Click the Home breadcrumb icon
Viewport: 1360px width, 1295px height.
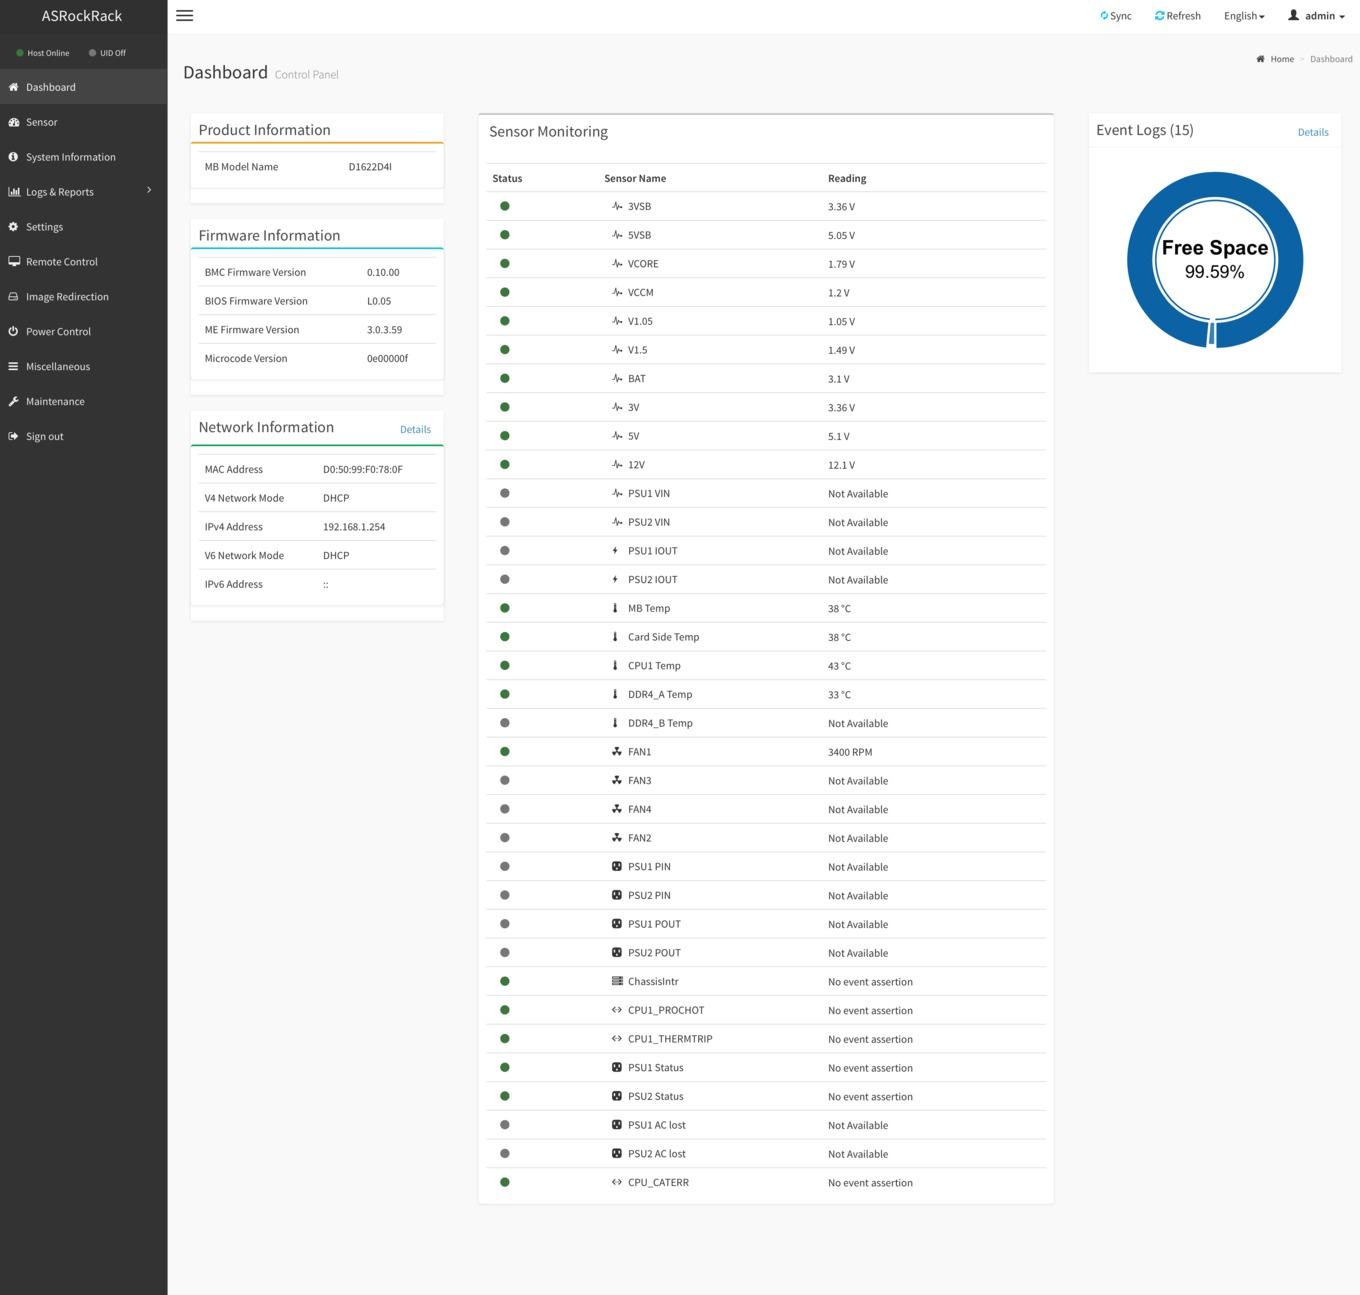tap(1261, 59)
